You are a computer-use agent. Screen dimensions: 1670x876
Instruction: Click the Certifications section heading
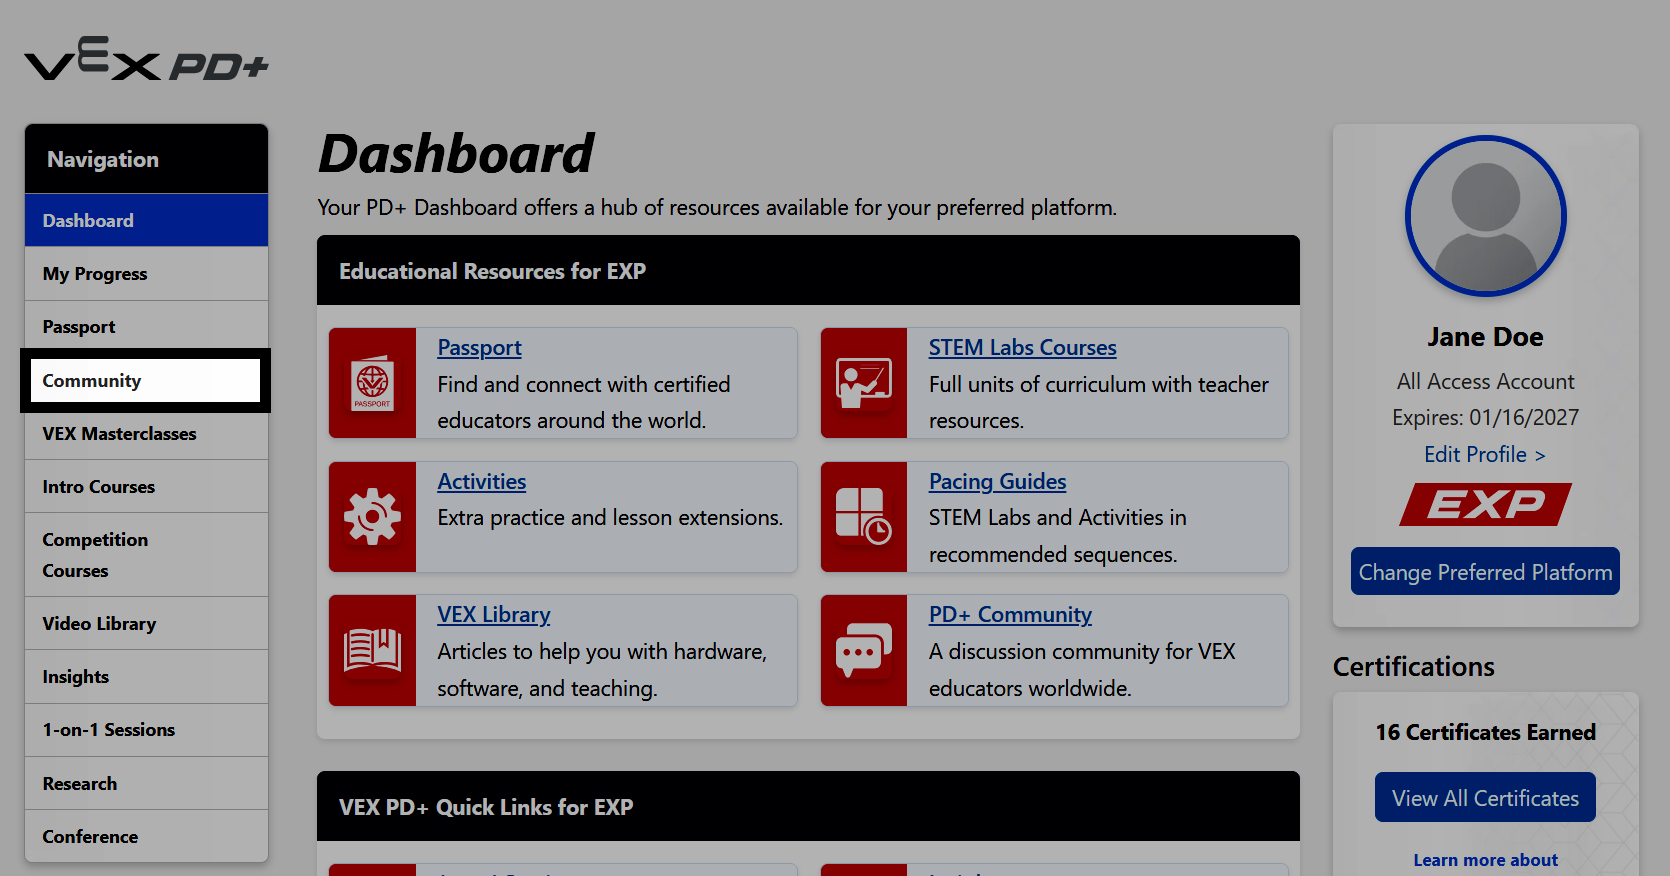(x=1414, y=667)
